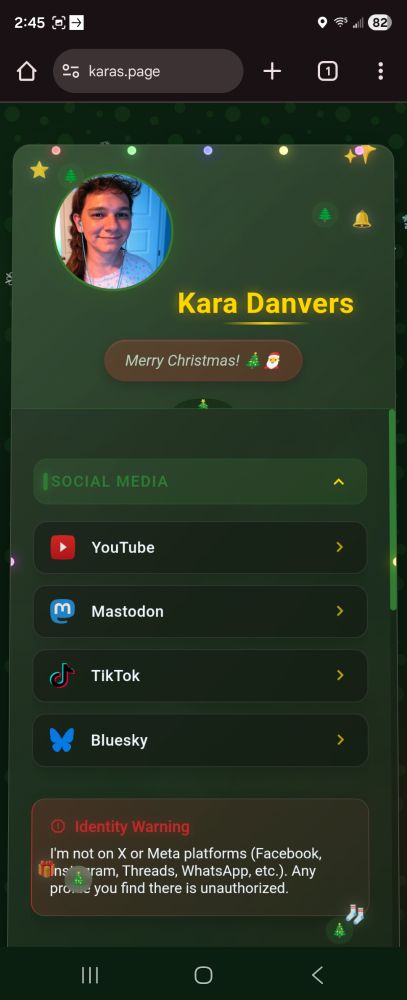407x1000 pixels.
Task: Click the Mastodon logo icon
Action: pos(63,611)
